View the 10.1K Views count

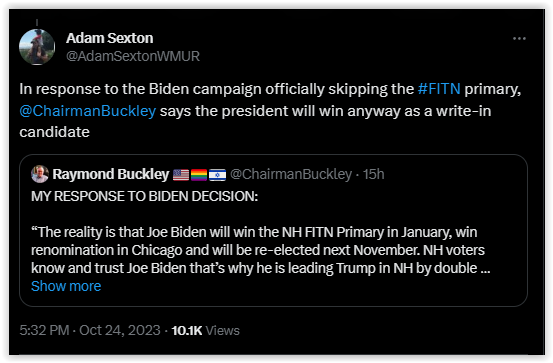(x=205, y=331)
